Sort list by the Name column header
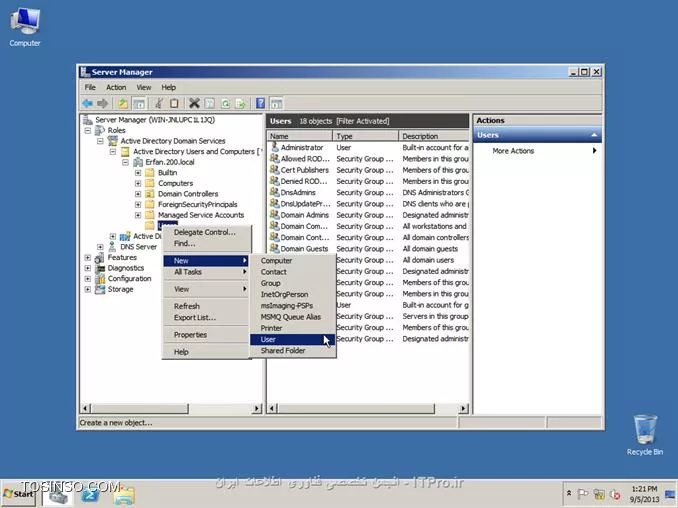Screen dimensions: 678x508 300,136
